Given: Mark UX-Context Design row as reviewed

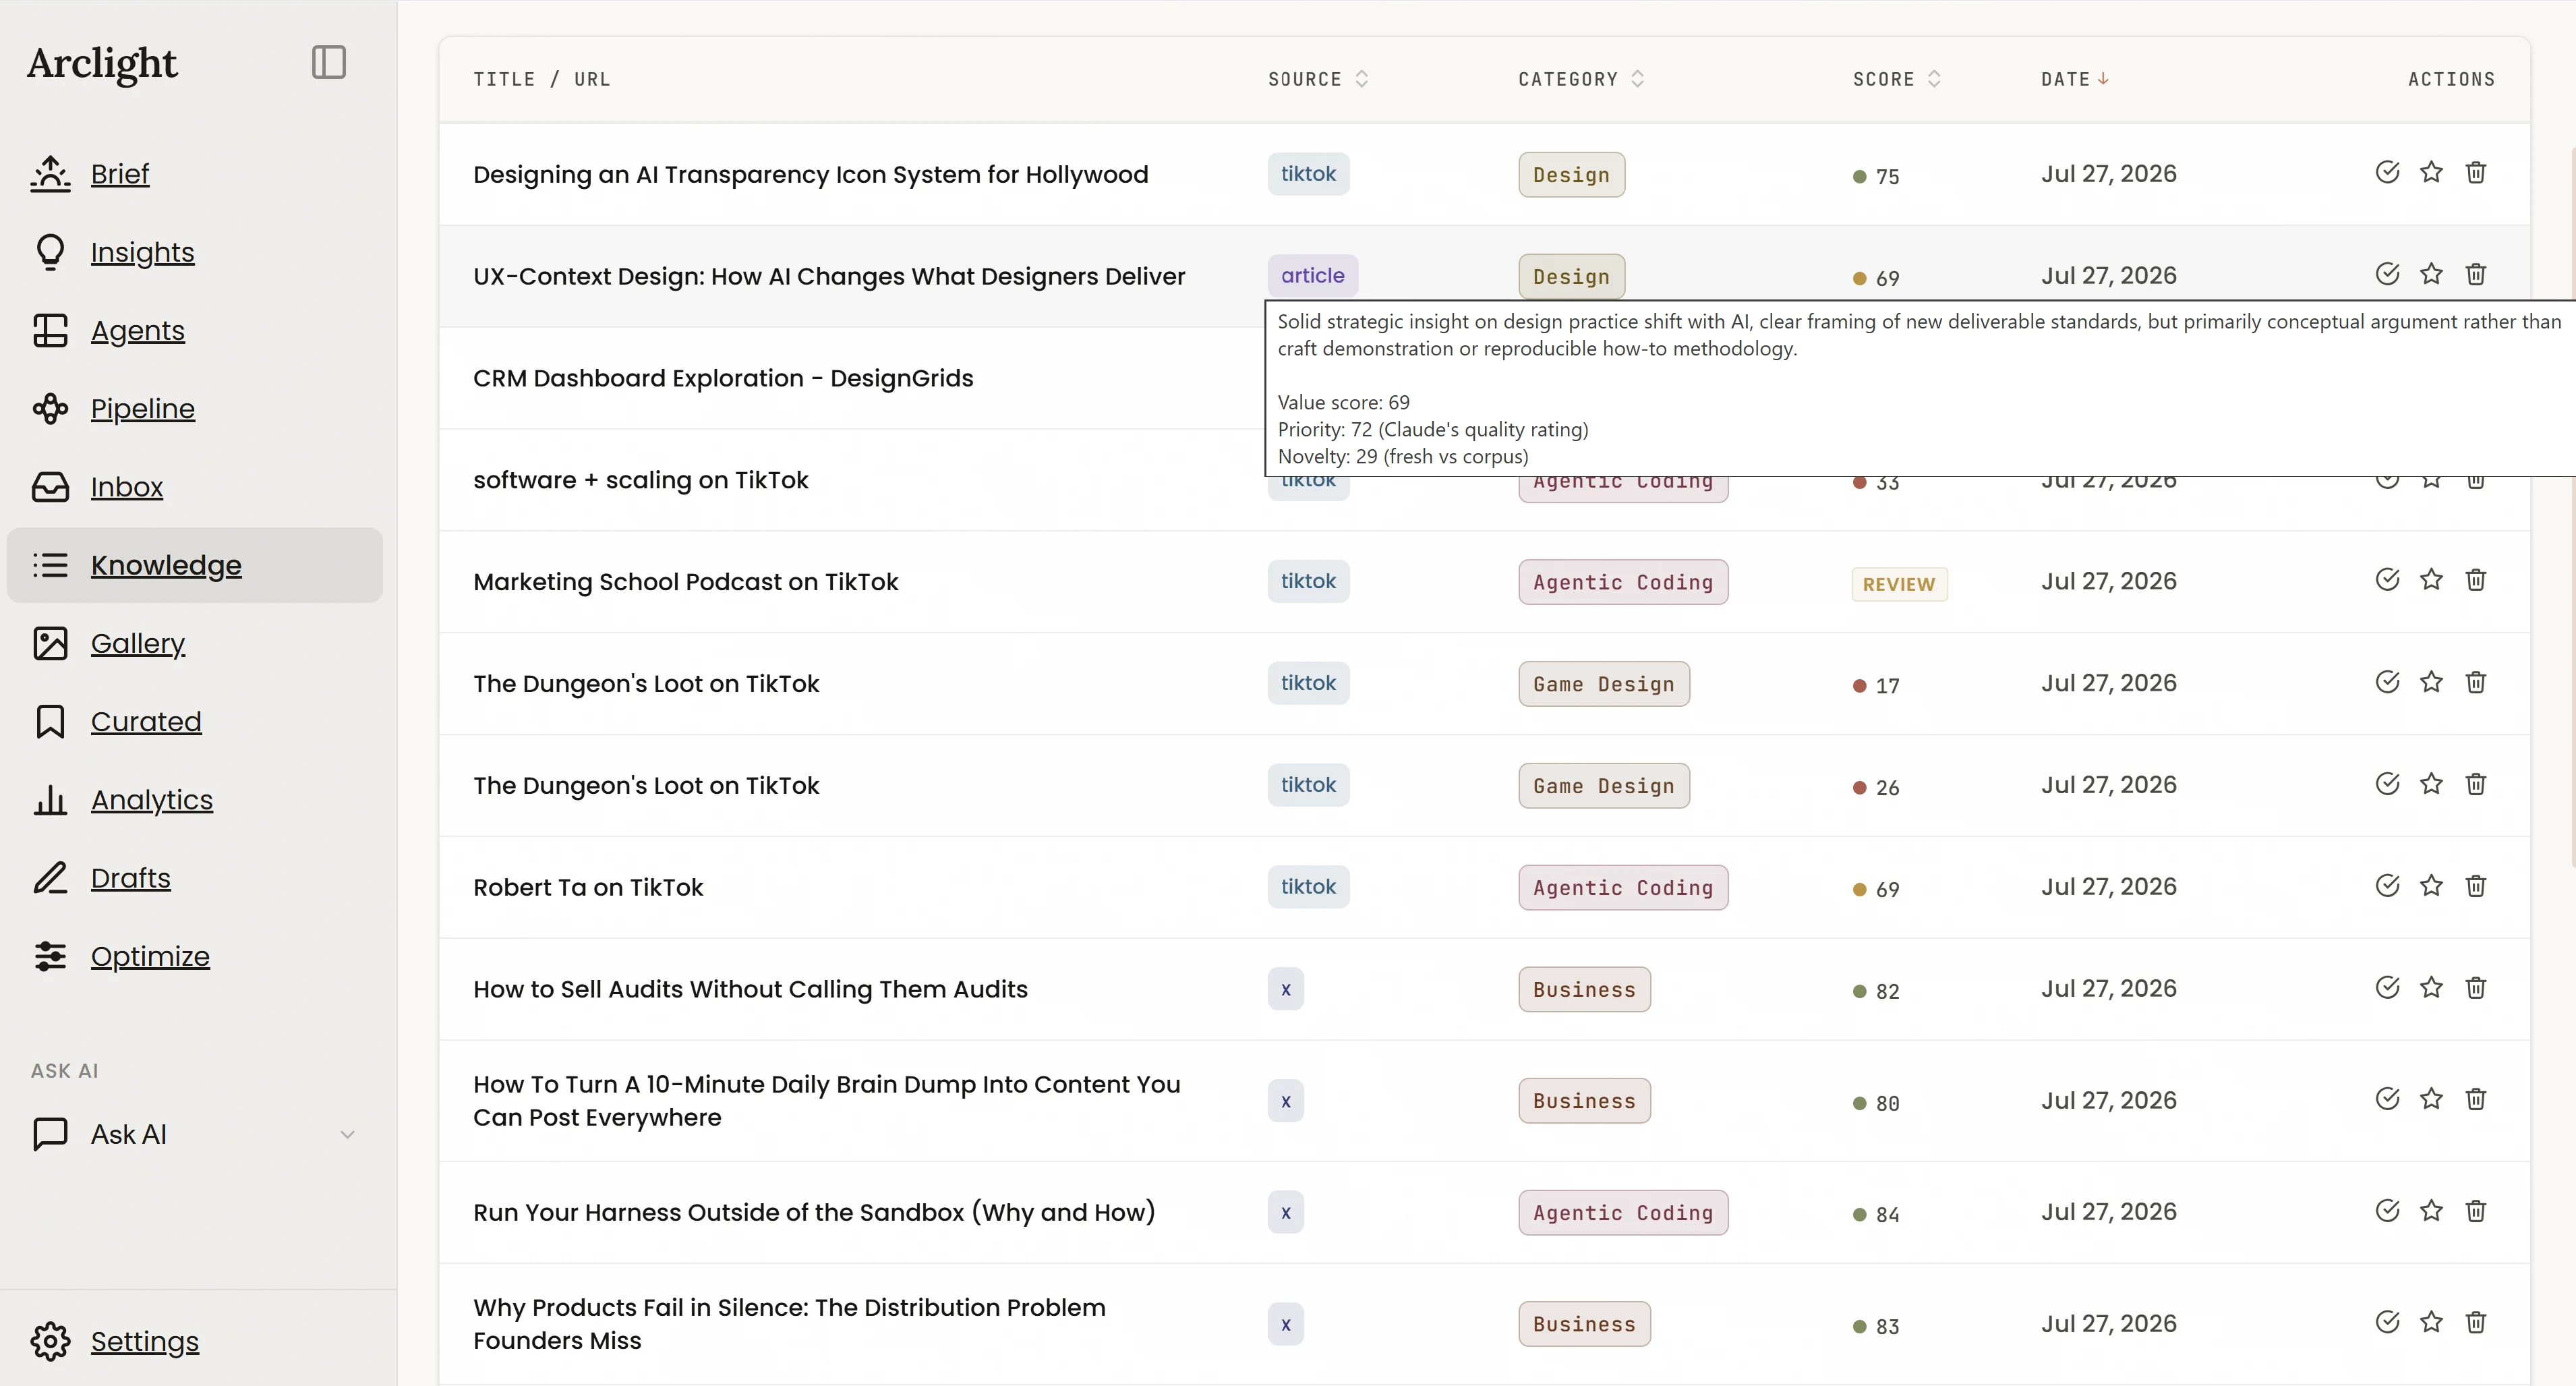Looking at the screenshot, I should coord(2387,274).
